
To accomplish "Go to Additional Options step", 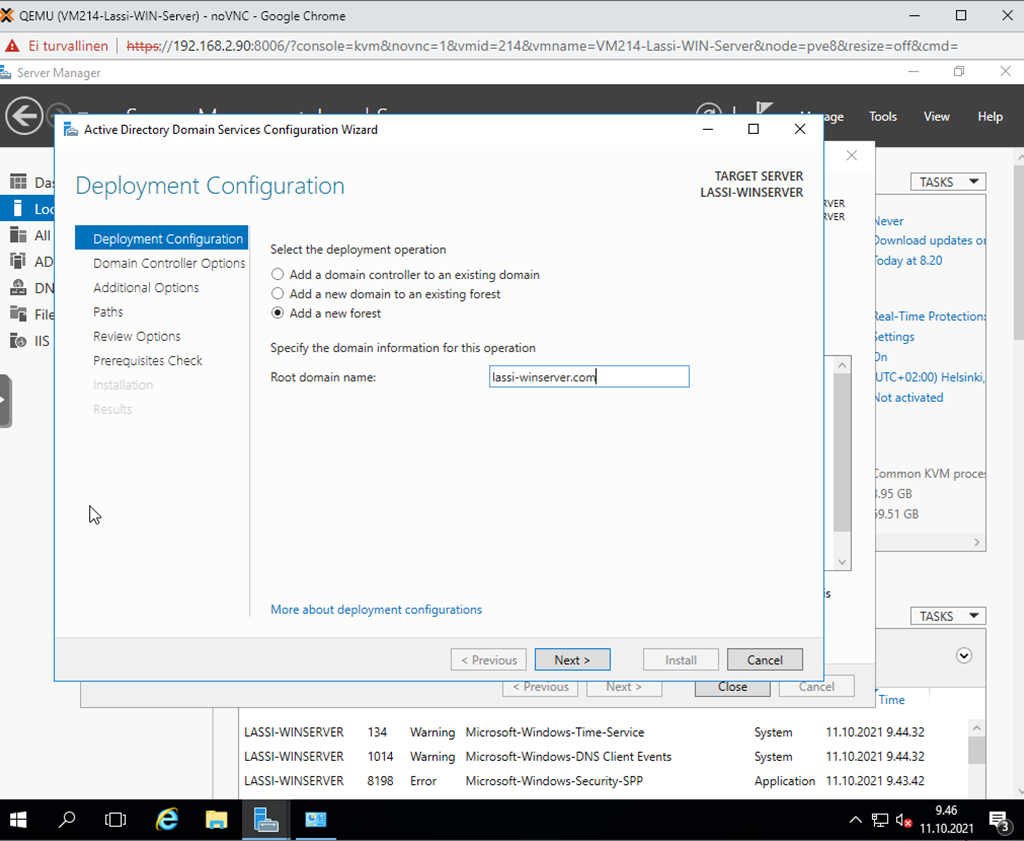I will pyautogui.click(x=146, y=287).
